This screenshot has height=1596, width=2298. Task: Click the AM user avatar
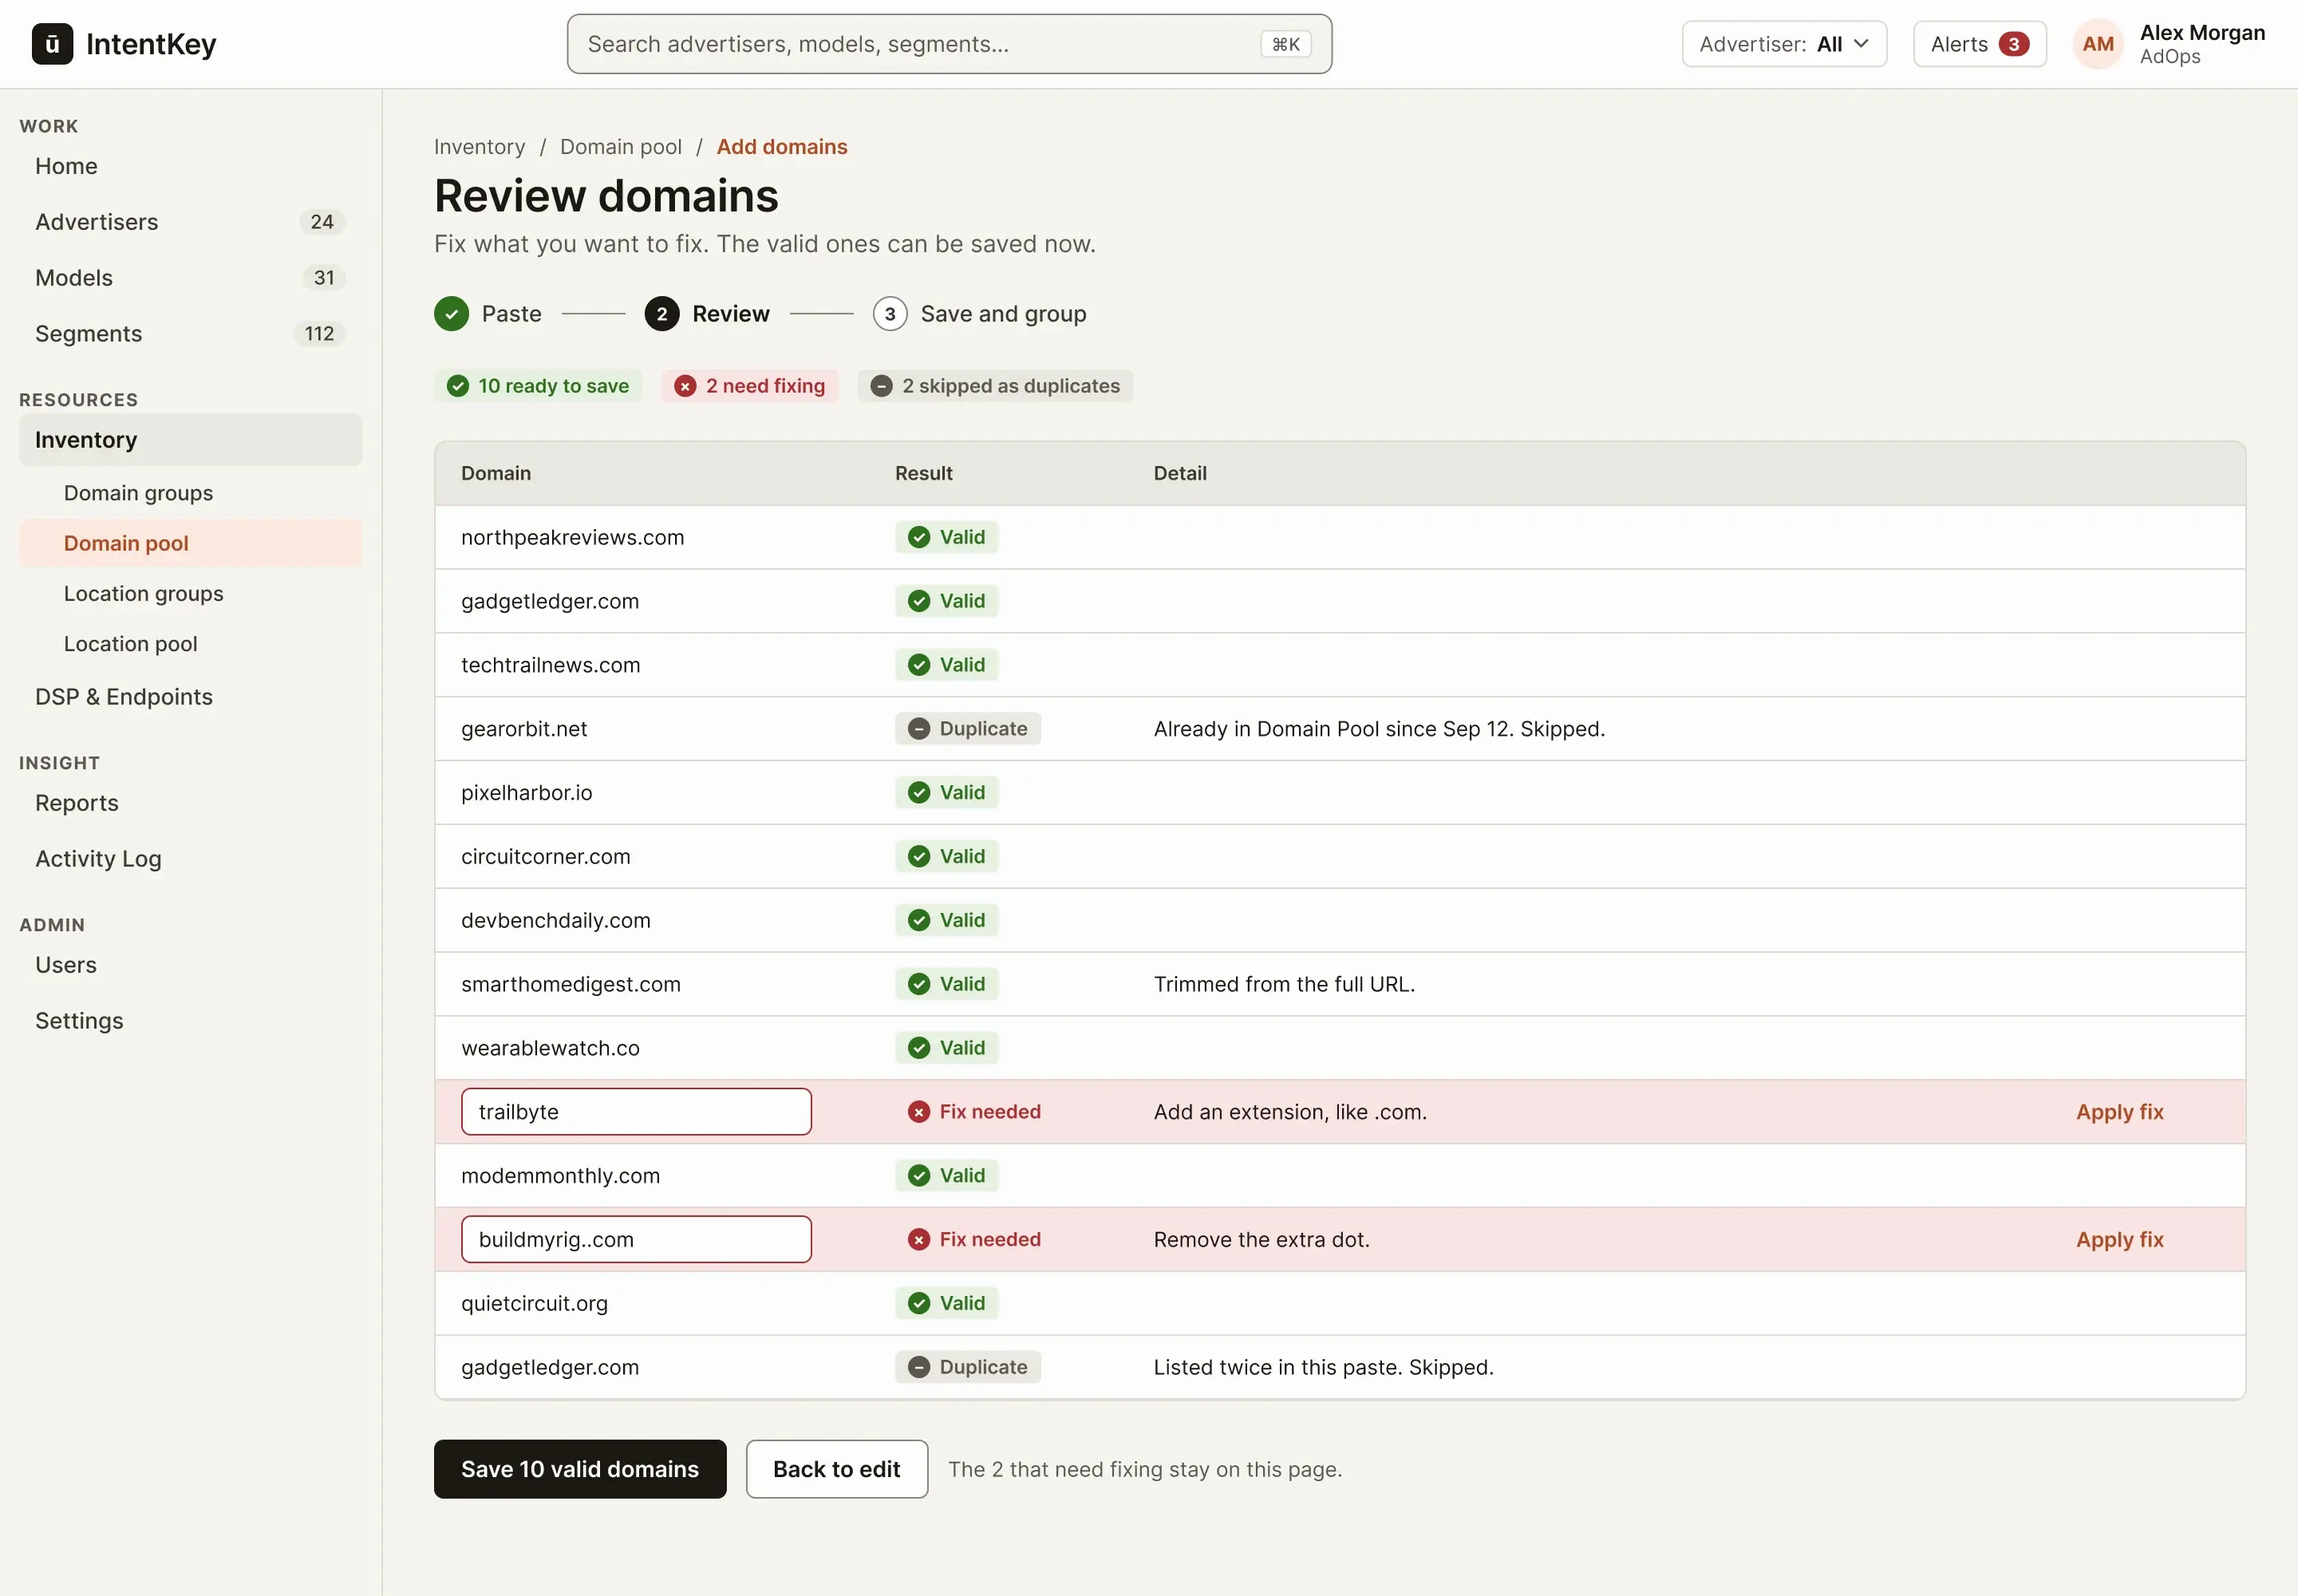point(2097,44)
